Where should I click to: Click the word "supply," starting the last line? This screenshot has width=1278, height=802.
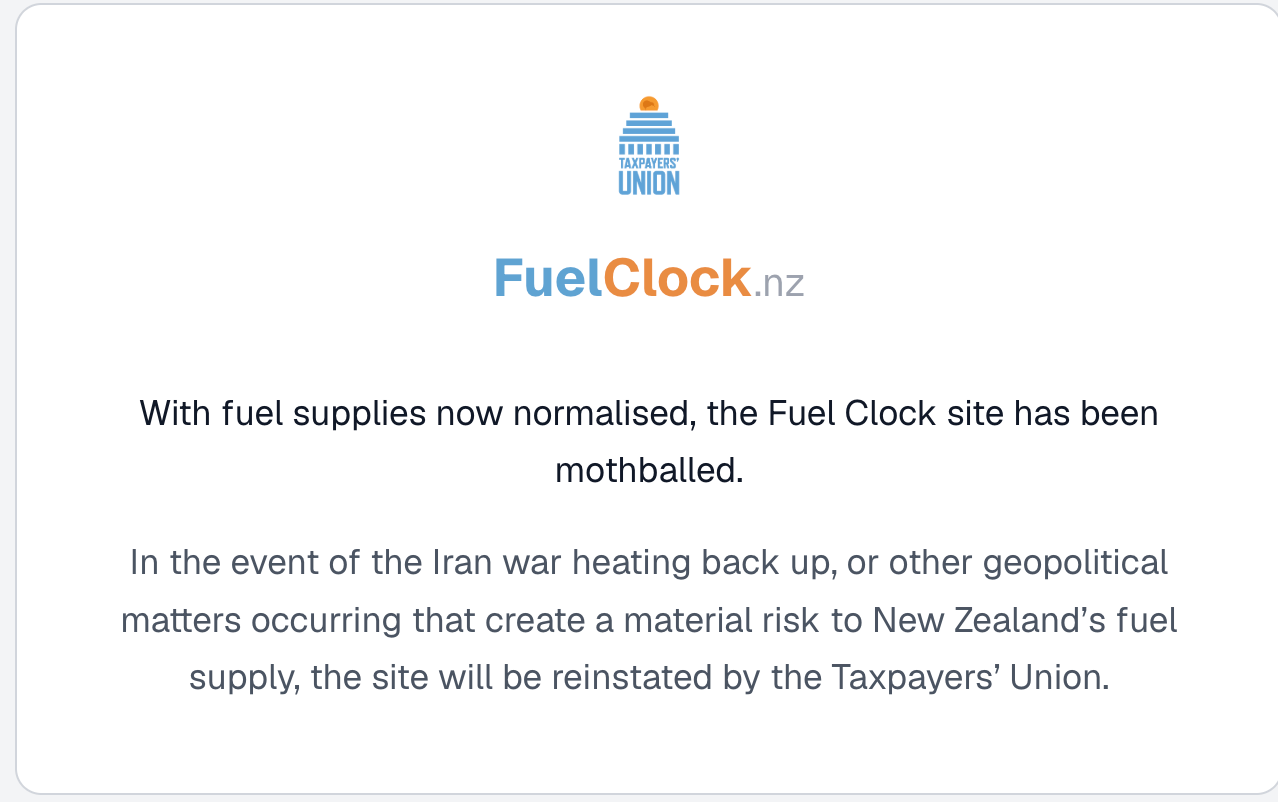[245, 679]
